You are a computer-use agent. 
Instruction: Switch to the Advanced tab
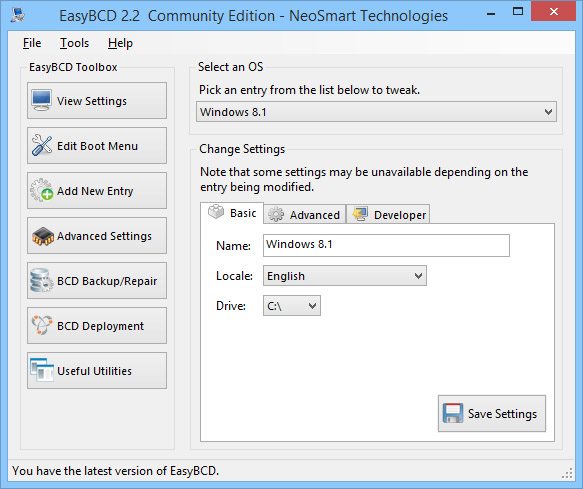point(305,215)
